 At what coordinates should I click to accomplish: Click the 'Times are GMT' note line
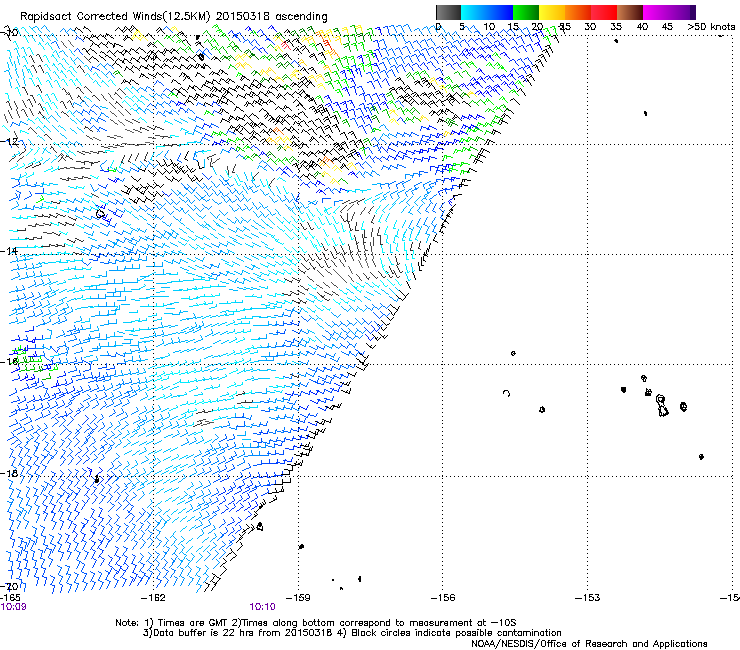point(316,623)
